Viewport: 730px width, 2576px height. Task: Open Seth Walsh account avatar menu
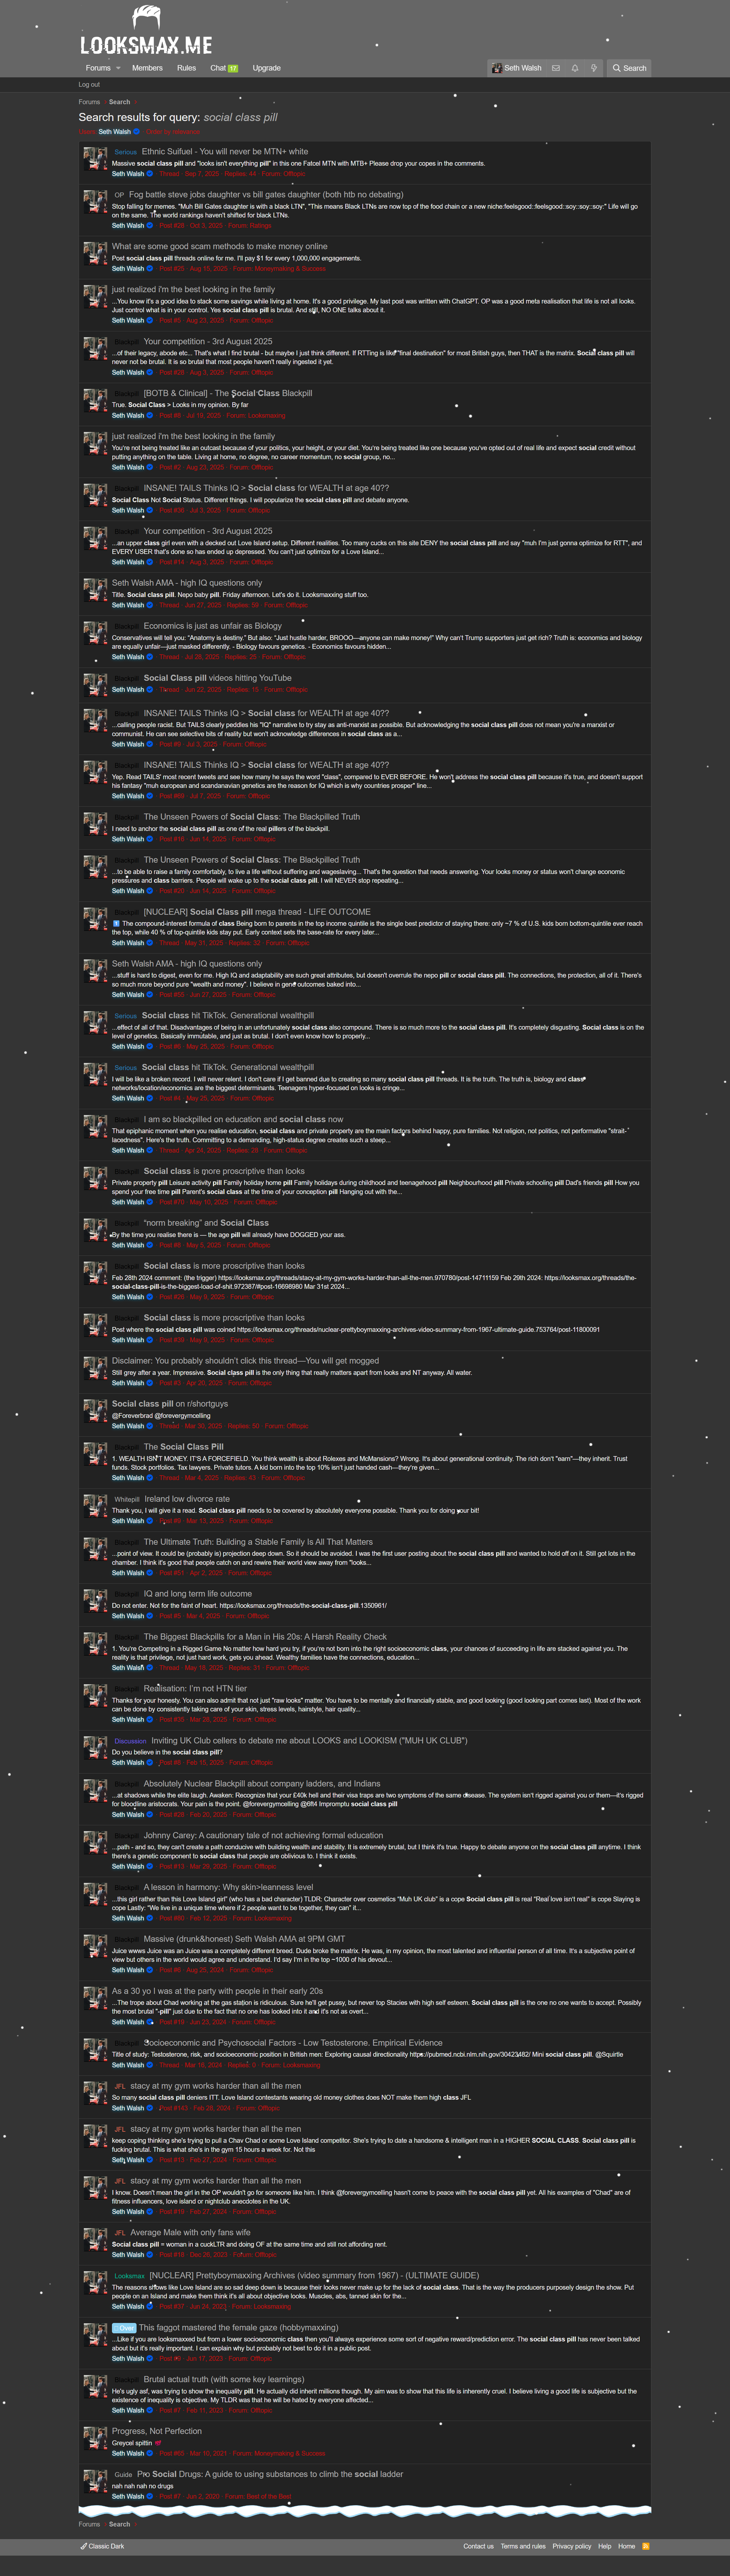[x=516, y=68]
